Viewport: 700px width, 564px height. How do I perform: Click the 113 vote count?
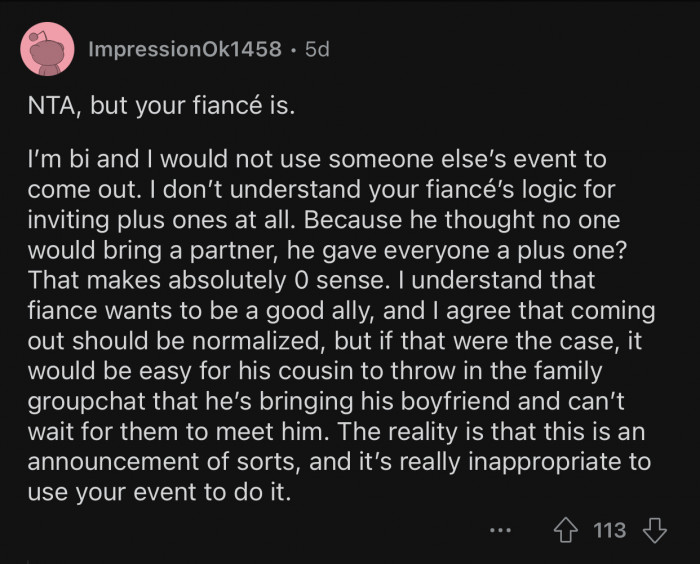coord(610,530)
